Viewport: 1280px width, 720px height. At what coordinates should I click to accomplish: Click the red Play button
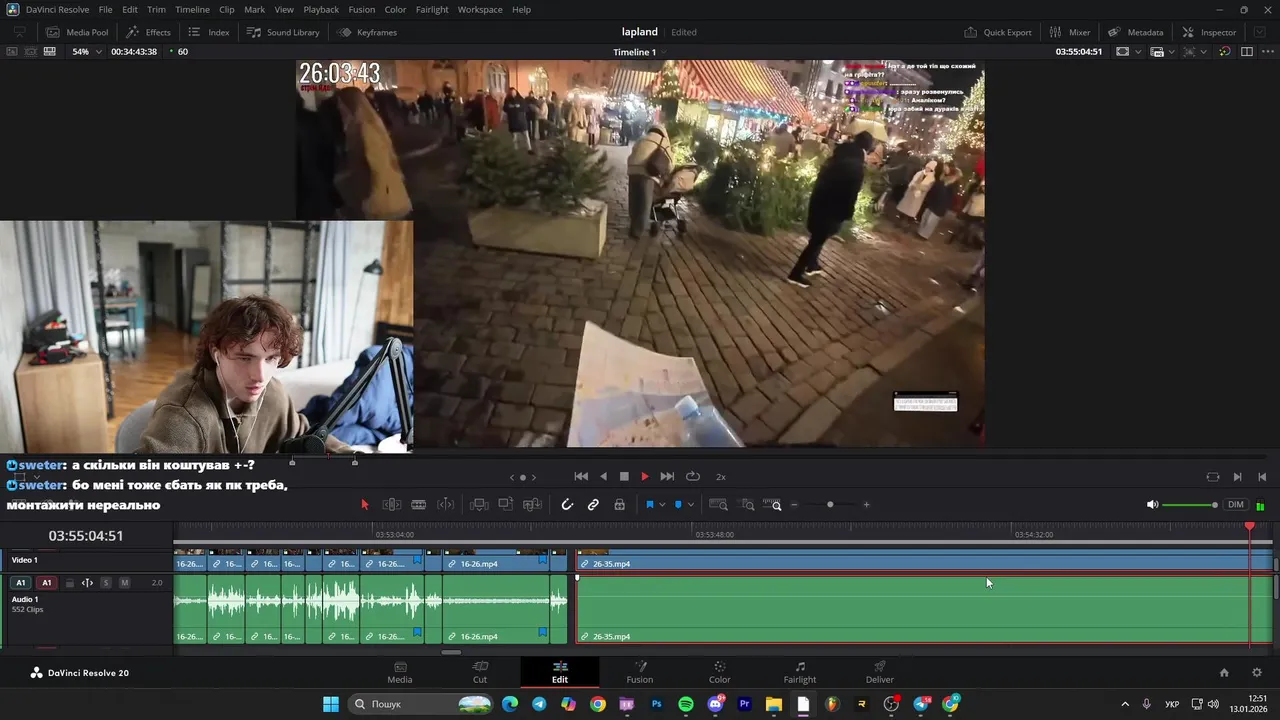click(x=645, y=477)
